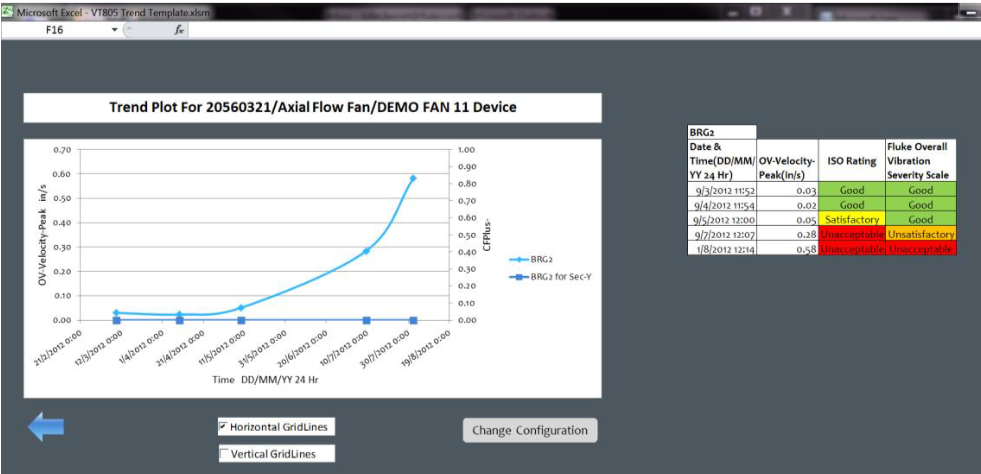981x474 pixels.
Task: Click the 9/3/2012 11:52 date cell
Action: point(722,190)
